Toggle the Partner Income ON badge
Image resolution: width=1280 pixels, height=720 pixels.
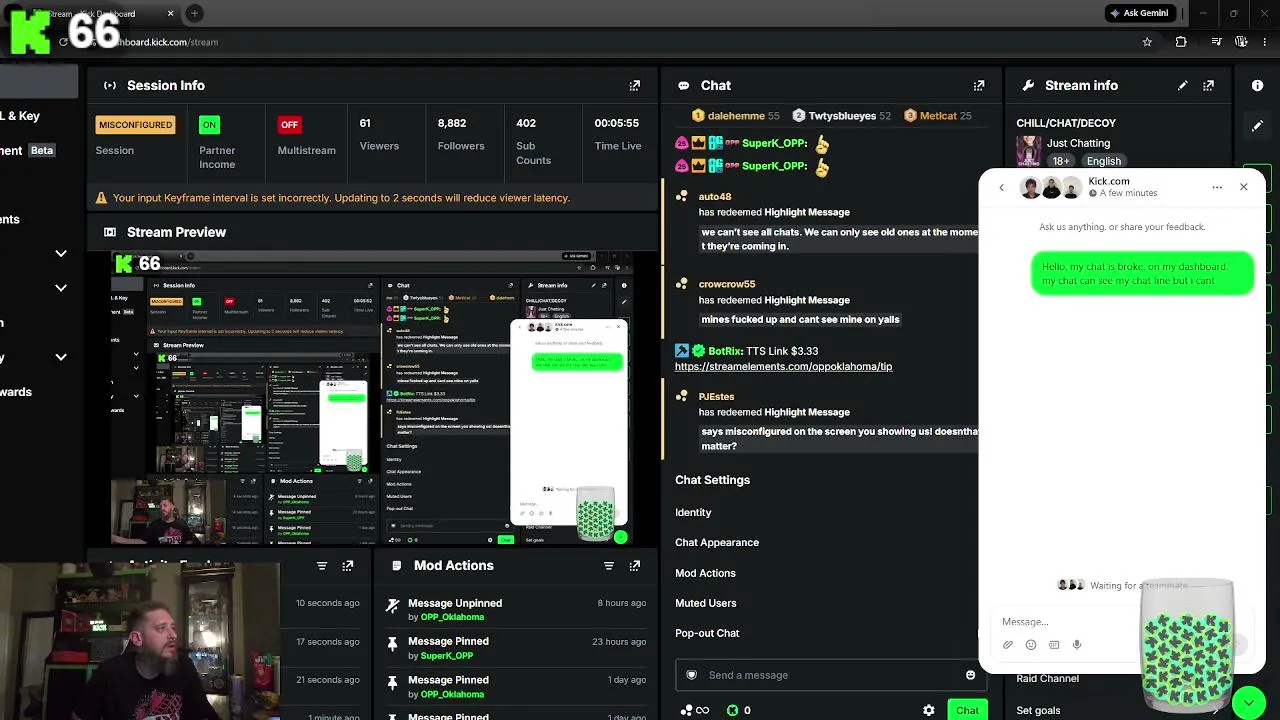[209, 125]
